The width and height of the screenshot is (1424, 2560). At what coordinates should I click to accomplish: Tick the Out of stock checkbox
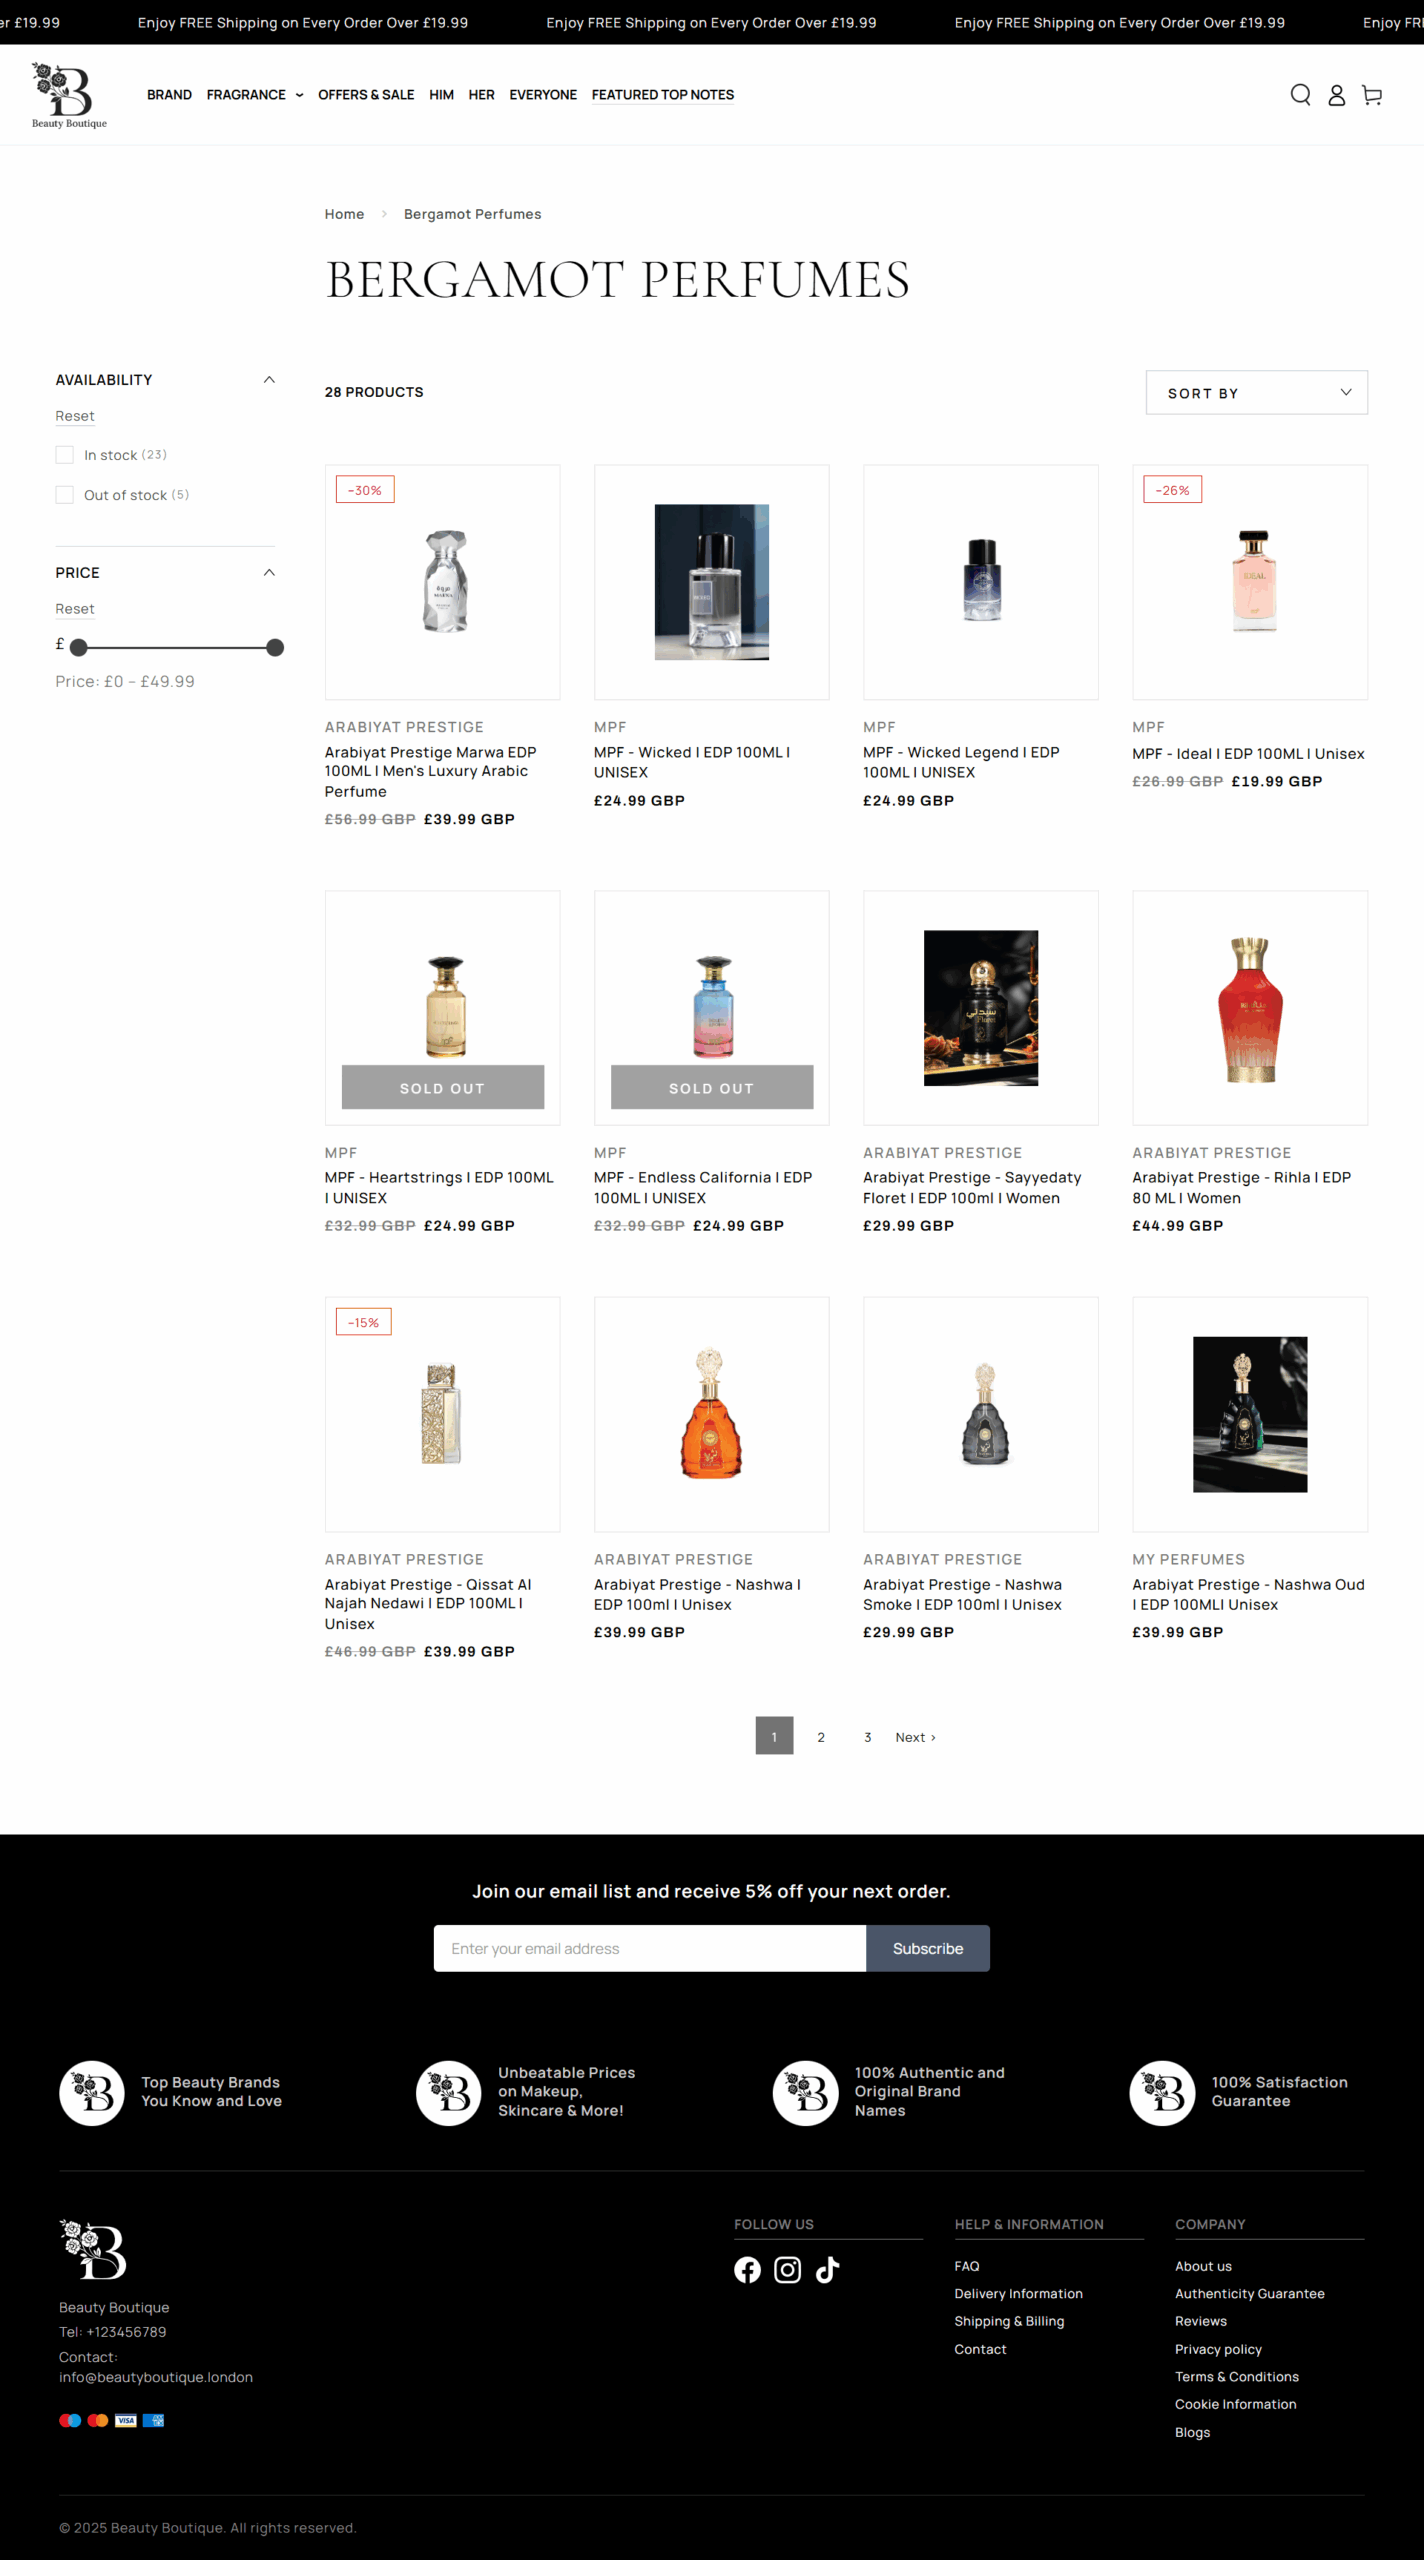coord(65,495)
